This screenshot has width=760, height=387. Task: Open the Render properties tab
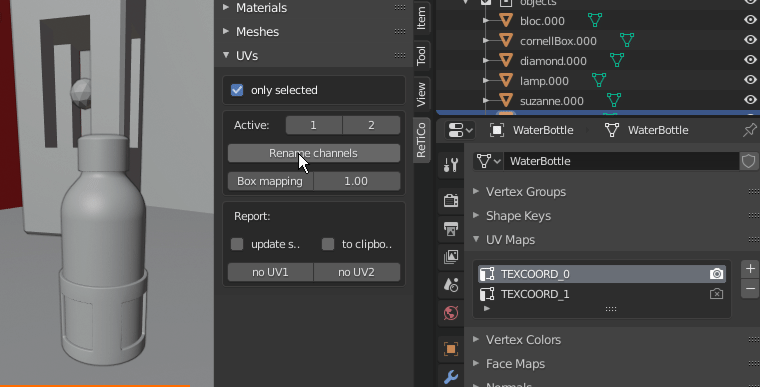pyautogui.click(x=451, y=200)
